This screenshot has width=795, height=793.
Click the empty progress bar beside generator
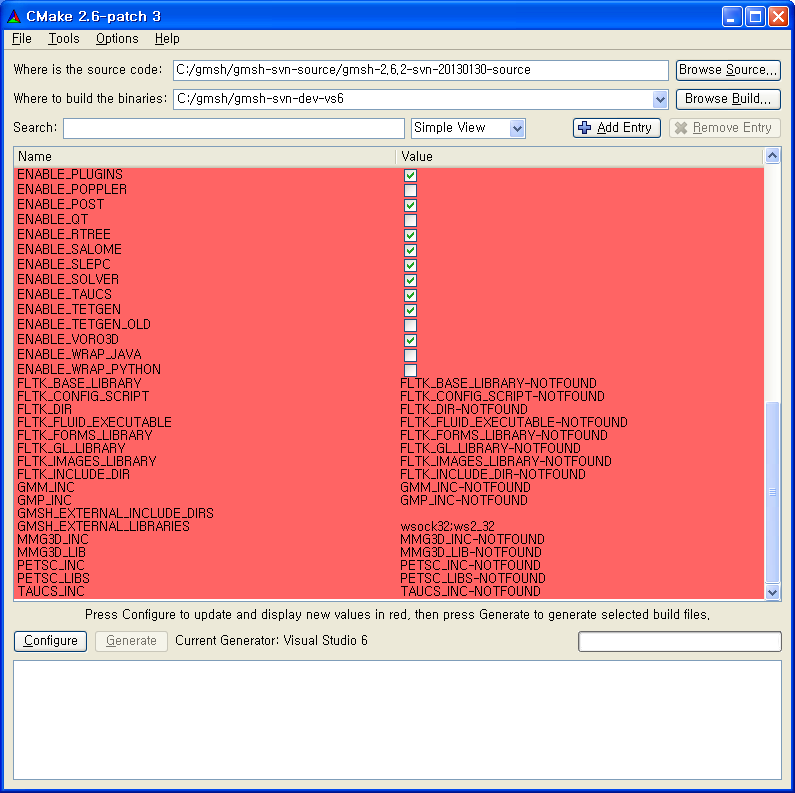click(x=679, y=641)
